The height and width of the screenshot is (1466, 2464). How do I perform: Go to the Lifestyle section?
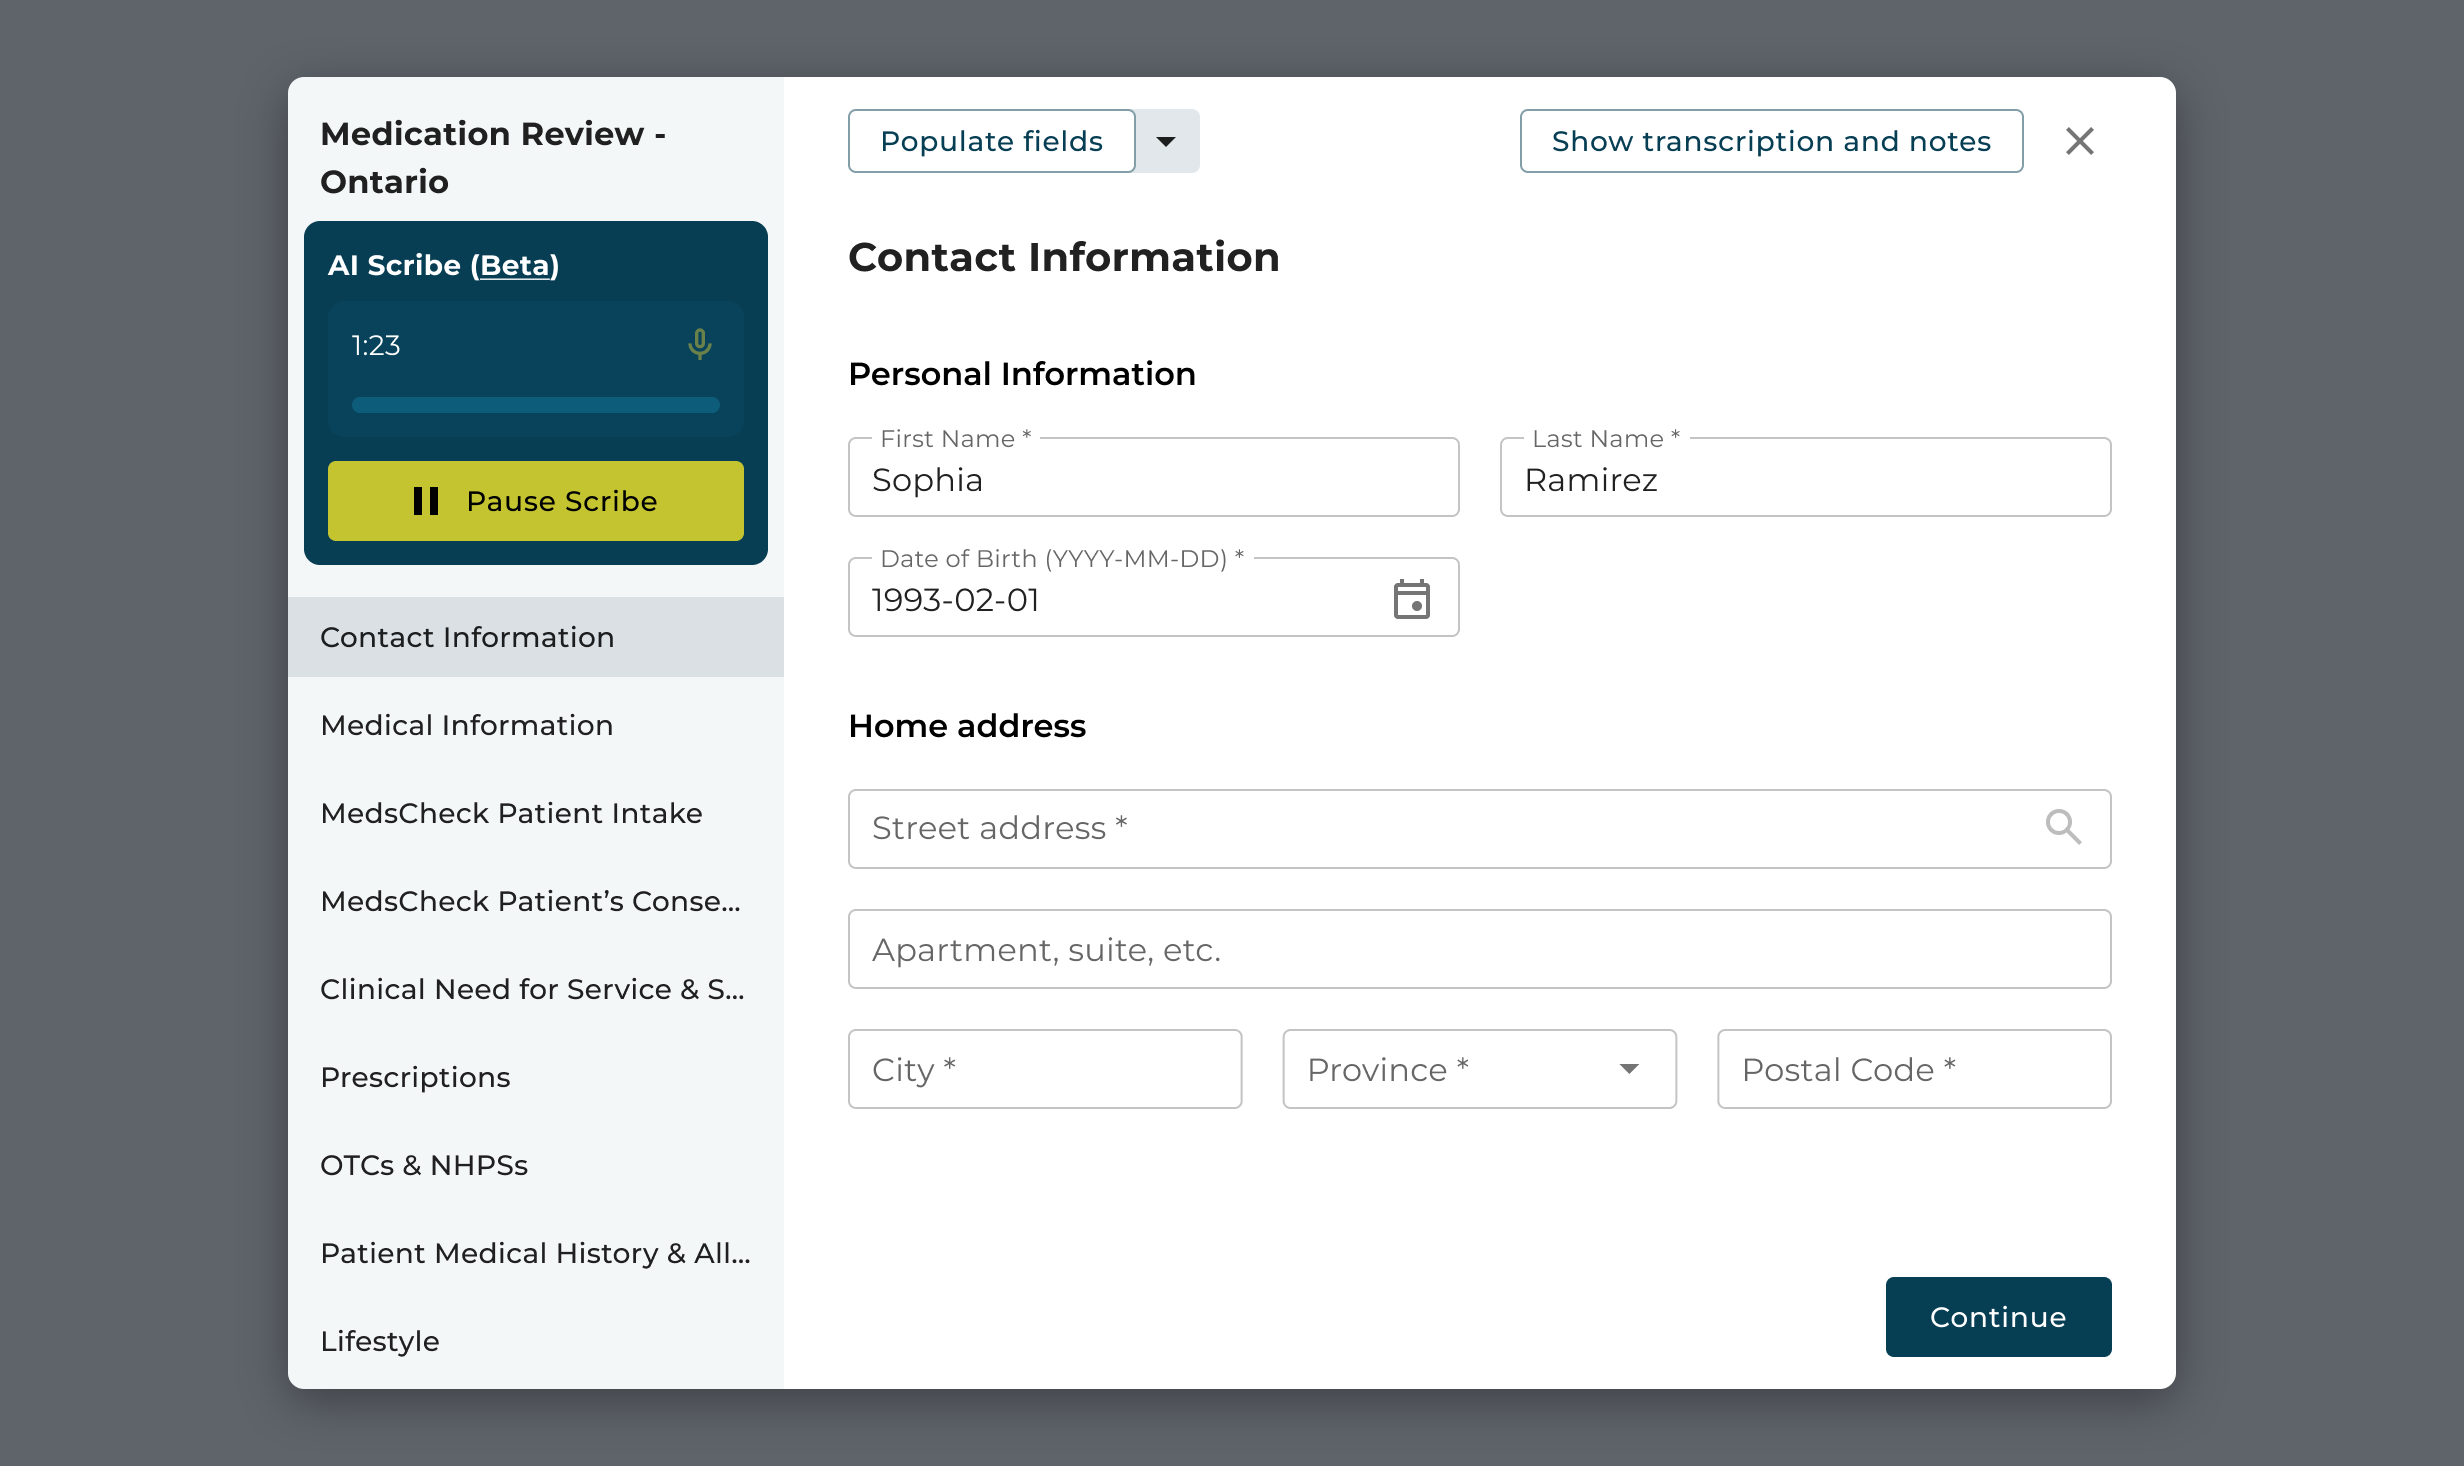point(536,1341)
